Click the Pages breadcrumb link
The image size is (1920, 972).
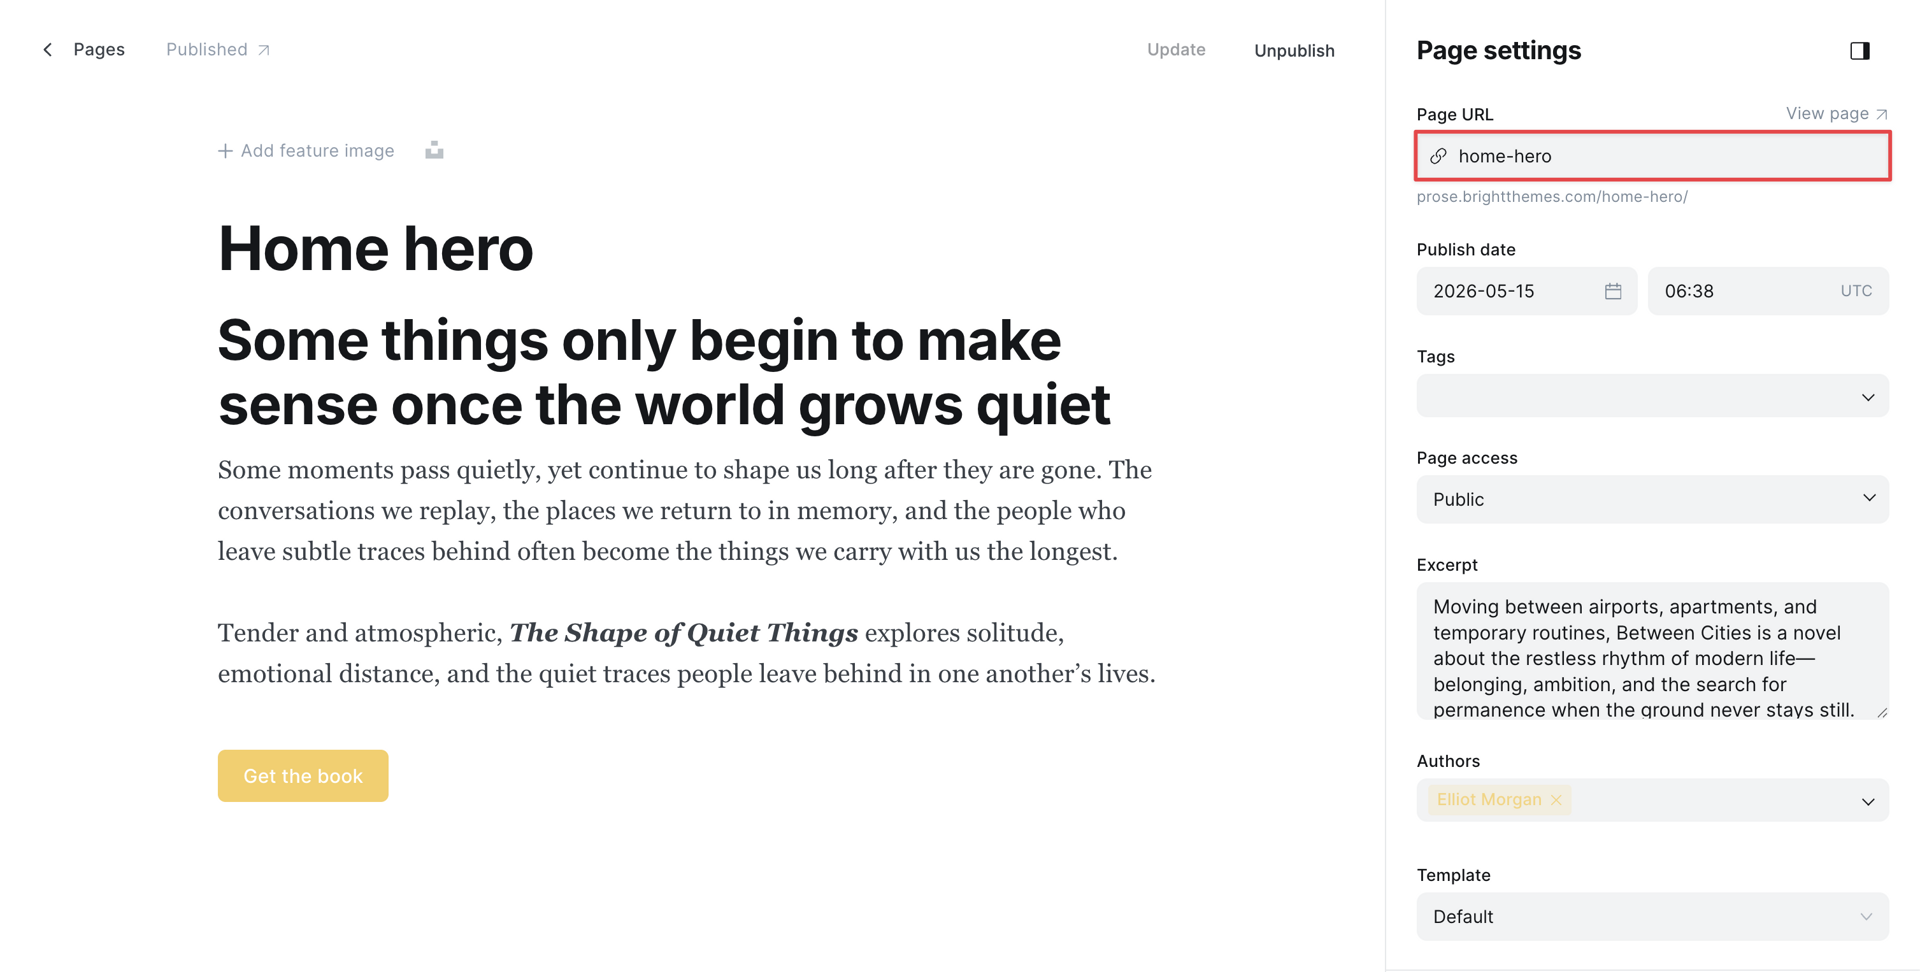coord(99,50)
